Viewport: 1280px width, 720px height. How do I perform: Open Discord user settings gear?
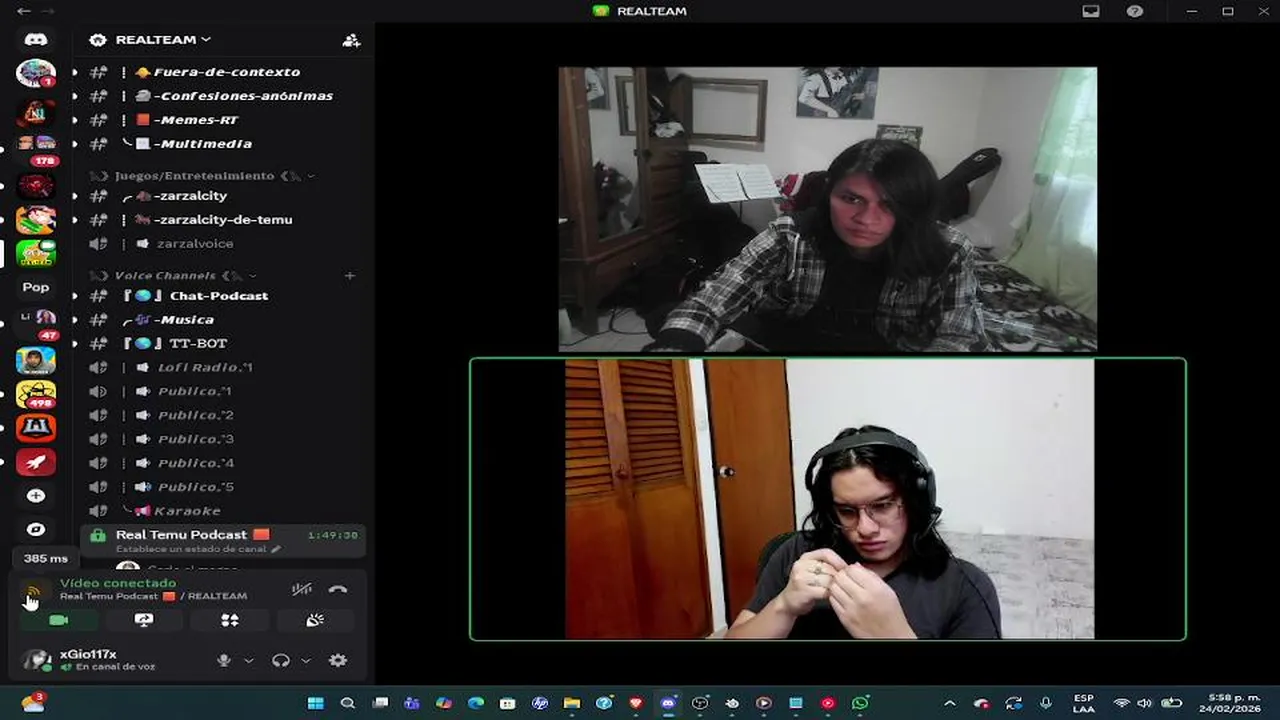click(x=338, y=660)
